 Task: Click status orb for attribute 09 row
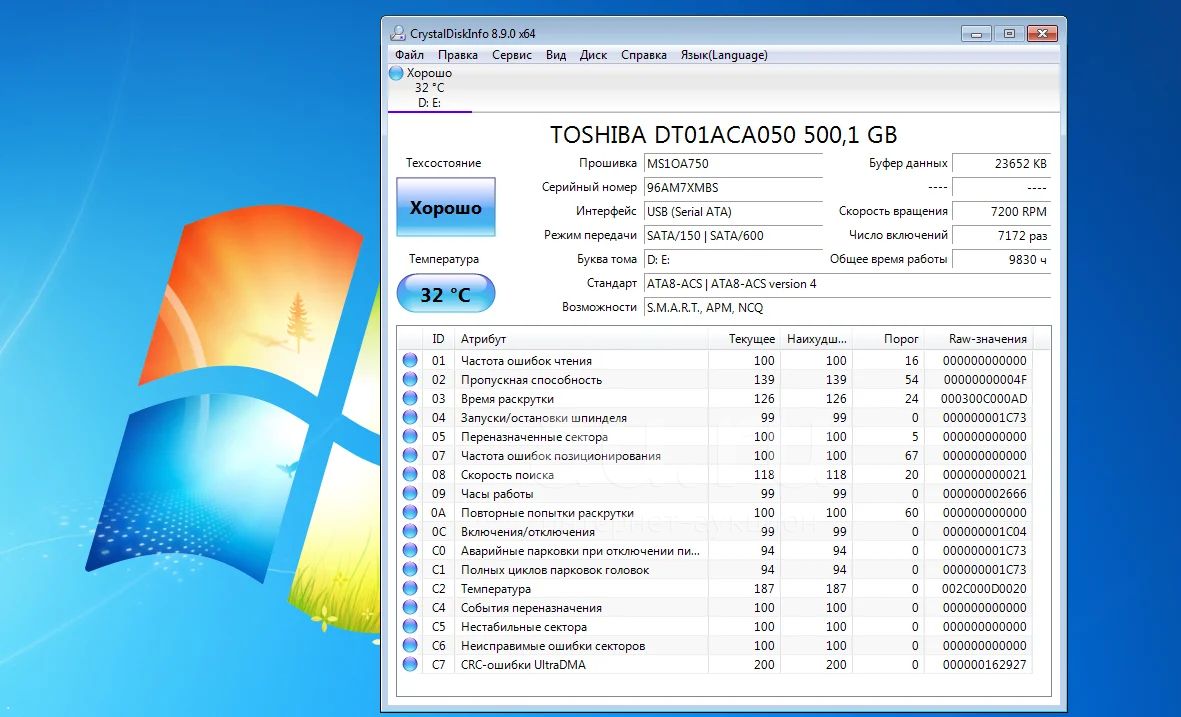click(410, 493)
